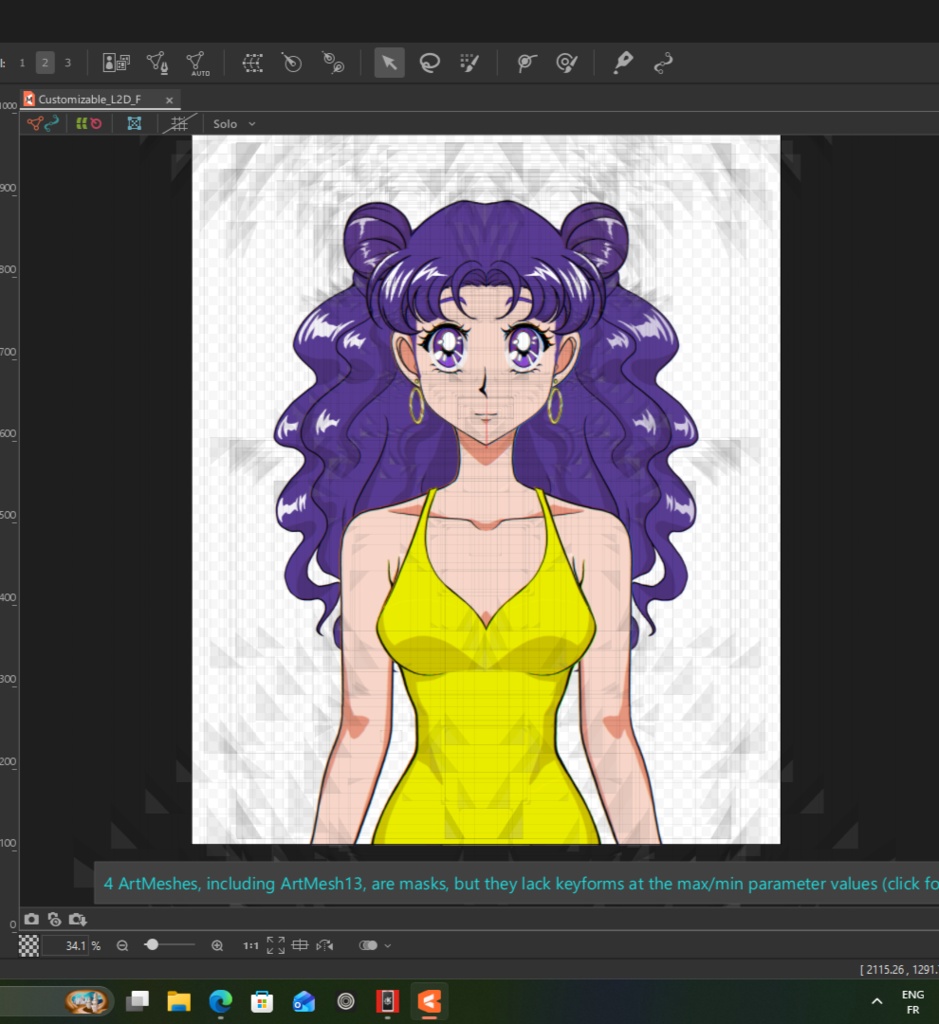Select manual mesh edit tool
This screenshot has height=1024, width=939.
(x=157, y=63)
